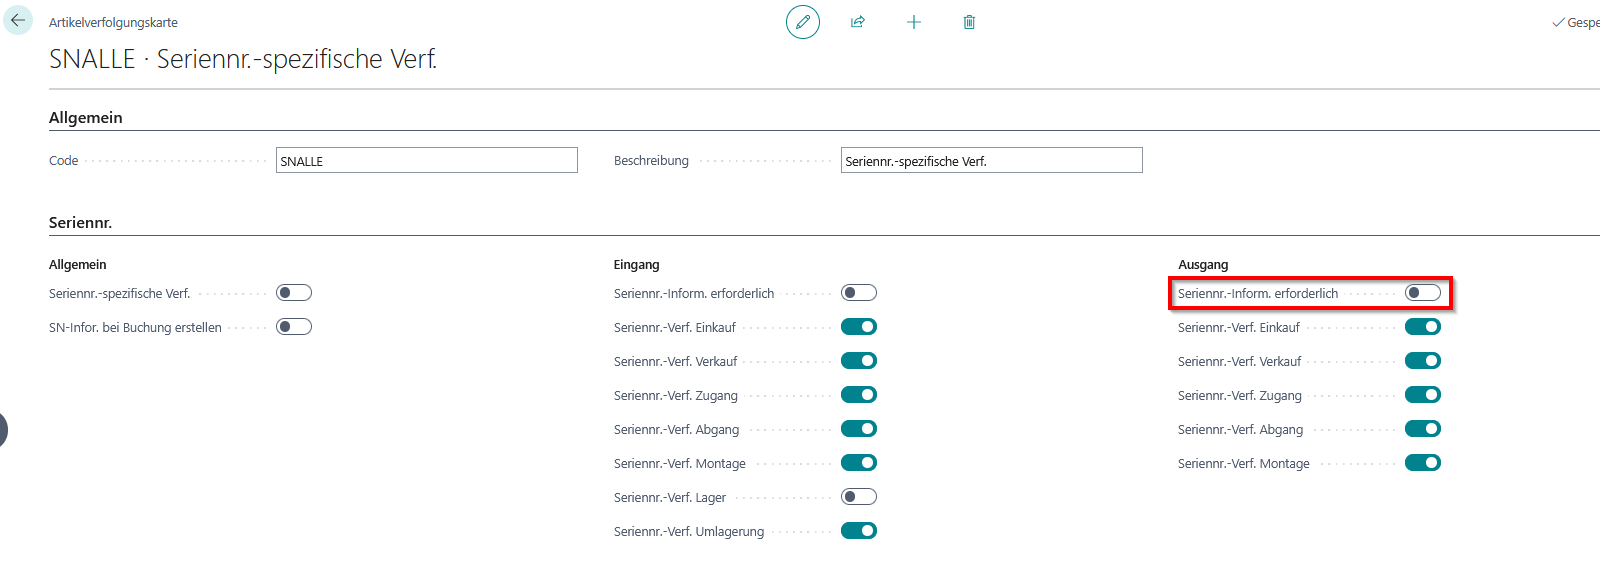Enable Eingang Seriennr.-Inform. erforderlich toggle
1600x572 pixels.
(858, 293)
